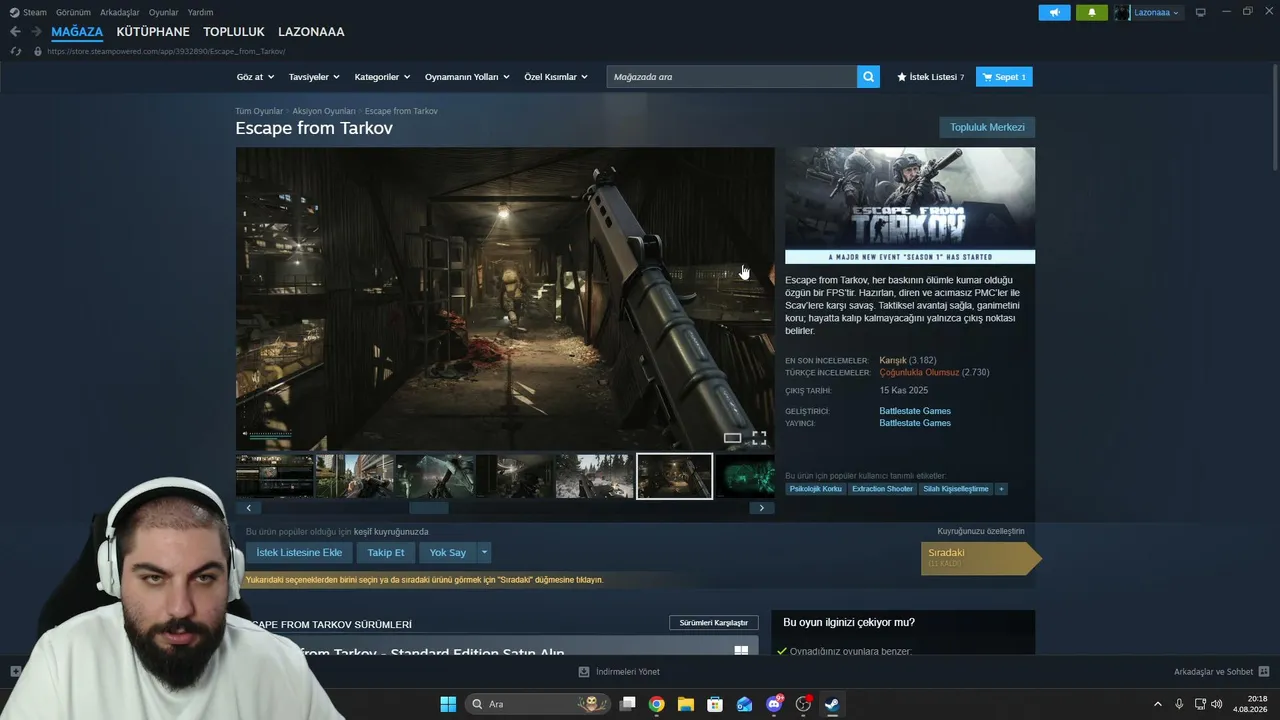Click the media strip horizontal scrollbar thumb
The width and height of the screenshot is (1280, 720).
(429, 508)
